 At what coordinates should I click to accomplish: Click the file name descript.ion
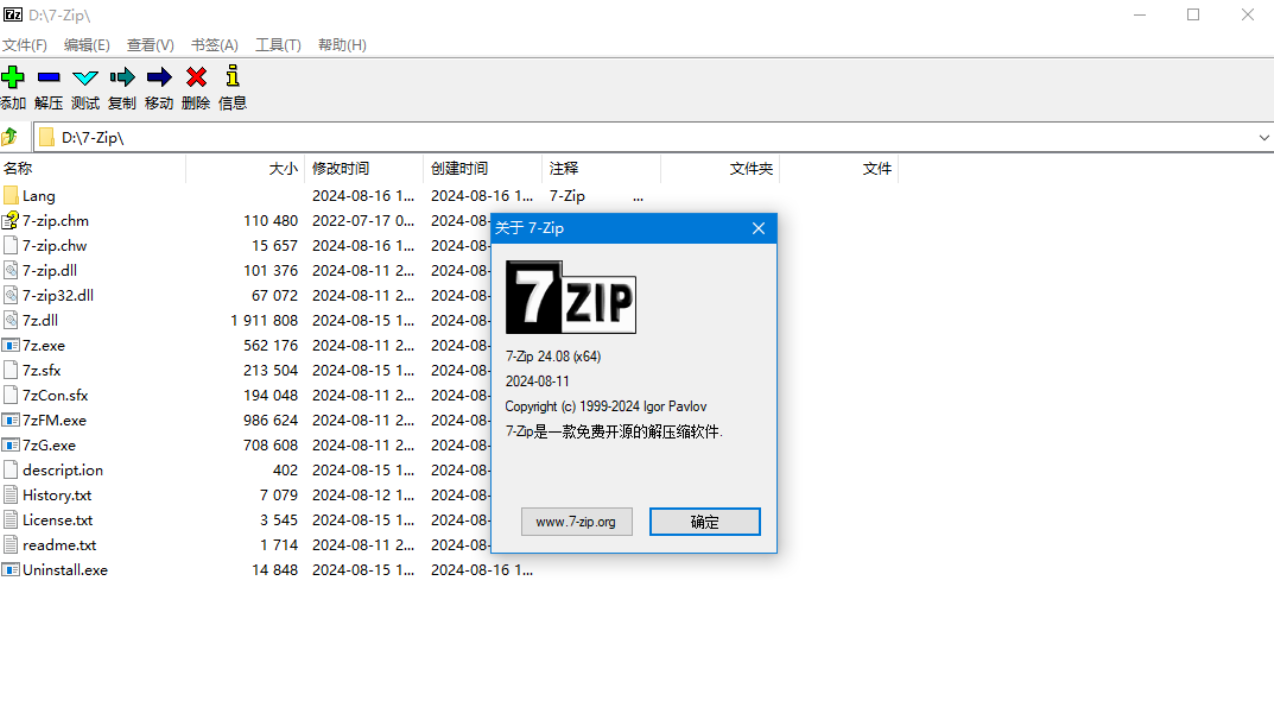click(63, 470)
